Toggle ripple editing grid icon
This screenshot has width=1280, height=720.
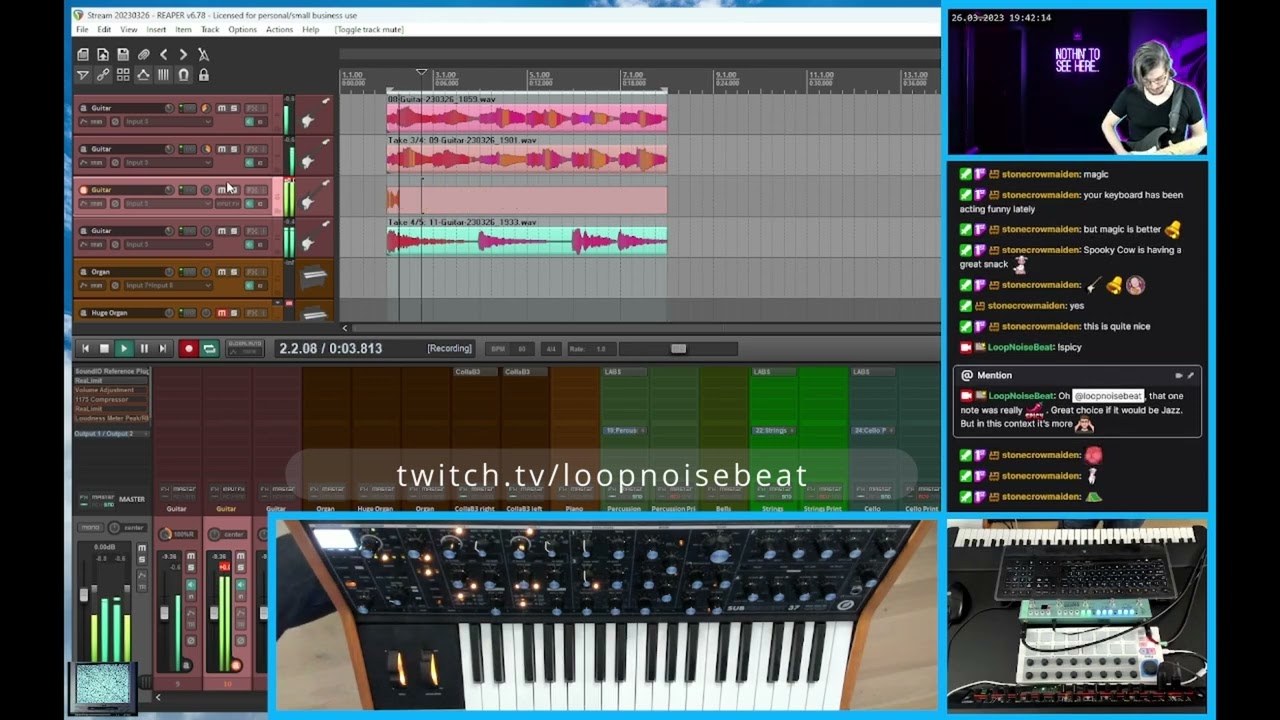[x=123, y=75]
